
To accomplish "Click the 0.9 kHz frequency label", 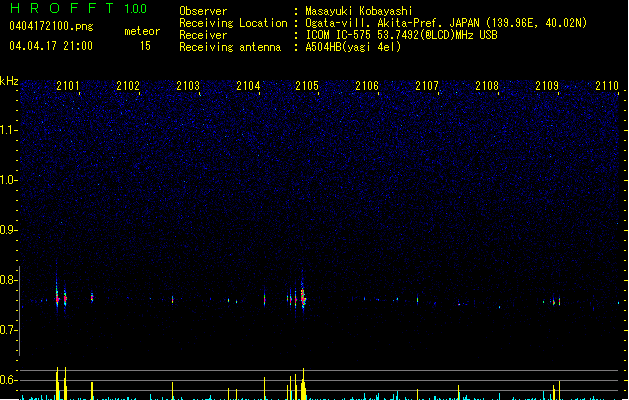I will (x=9, y=230).
